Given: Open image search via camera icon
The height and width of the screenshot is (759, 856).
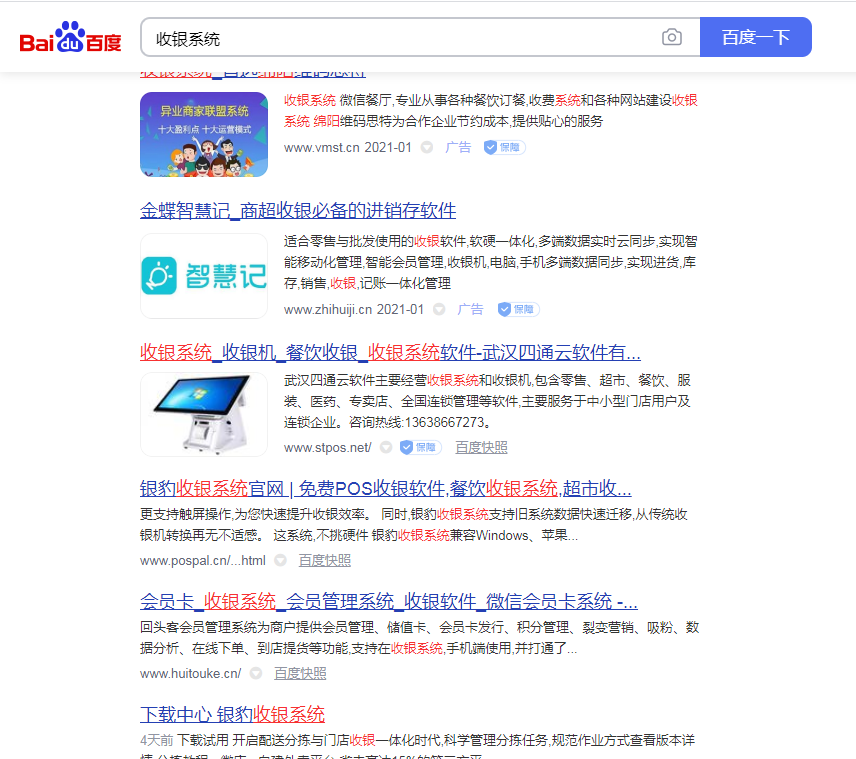Looking at the screenshot, I should [671, 37].
